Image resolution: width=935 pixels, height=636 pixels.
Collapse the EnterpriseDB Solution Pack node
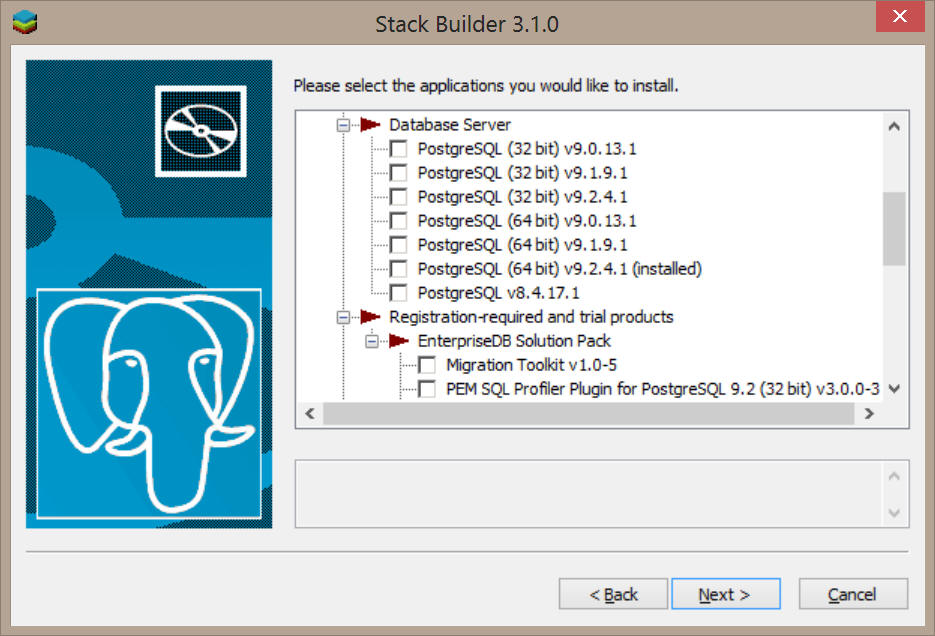pos(371,341)
